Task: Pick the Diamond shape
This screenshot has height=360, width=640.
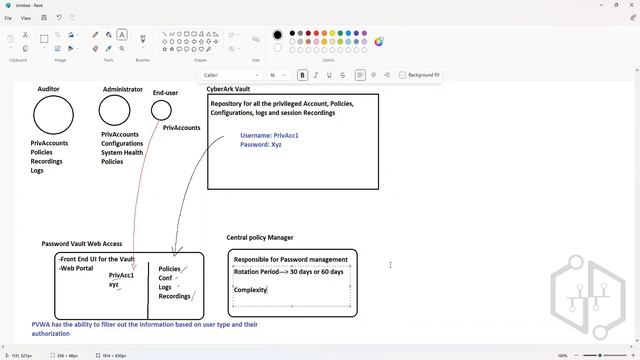Action: pos(164,42)
